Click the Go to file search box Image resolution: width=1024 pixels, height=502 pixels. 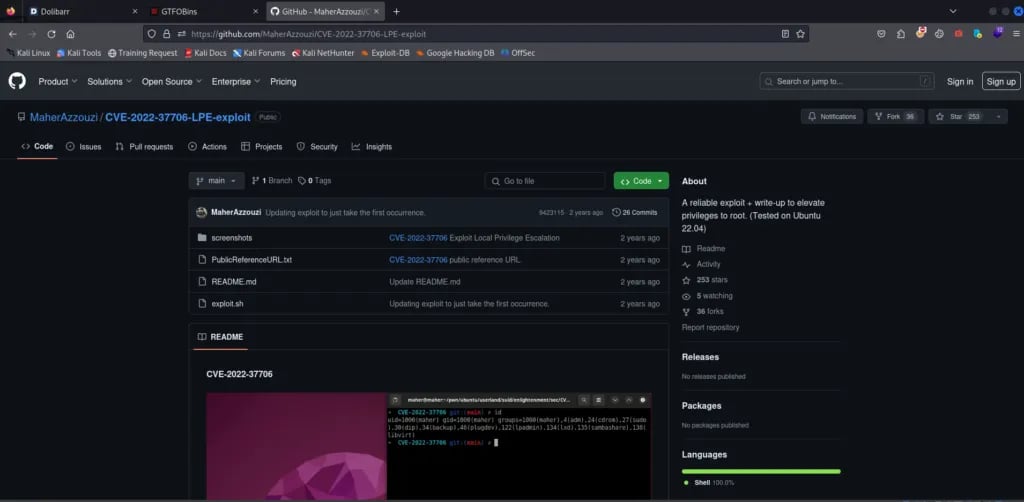[545, 181]
